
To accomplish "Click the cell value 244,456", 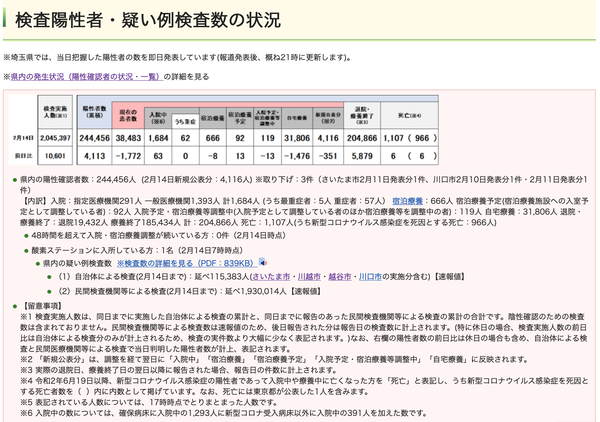I will [95, 138].
